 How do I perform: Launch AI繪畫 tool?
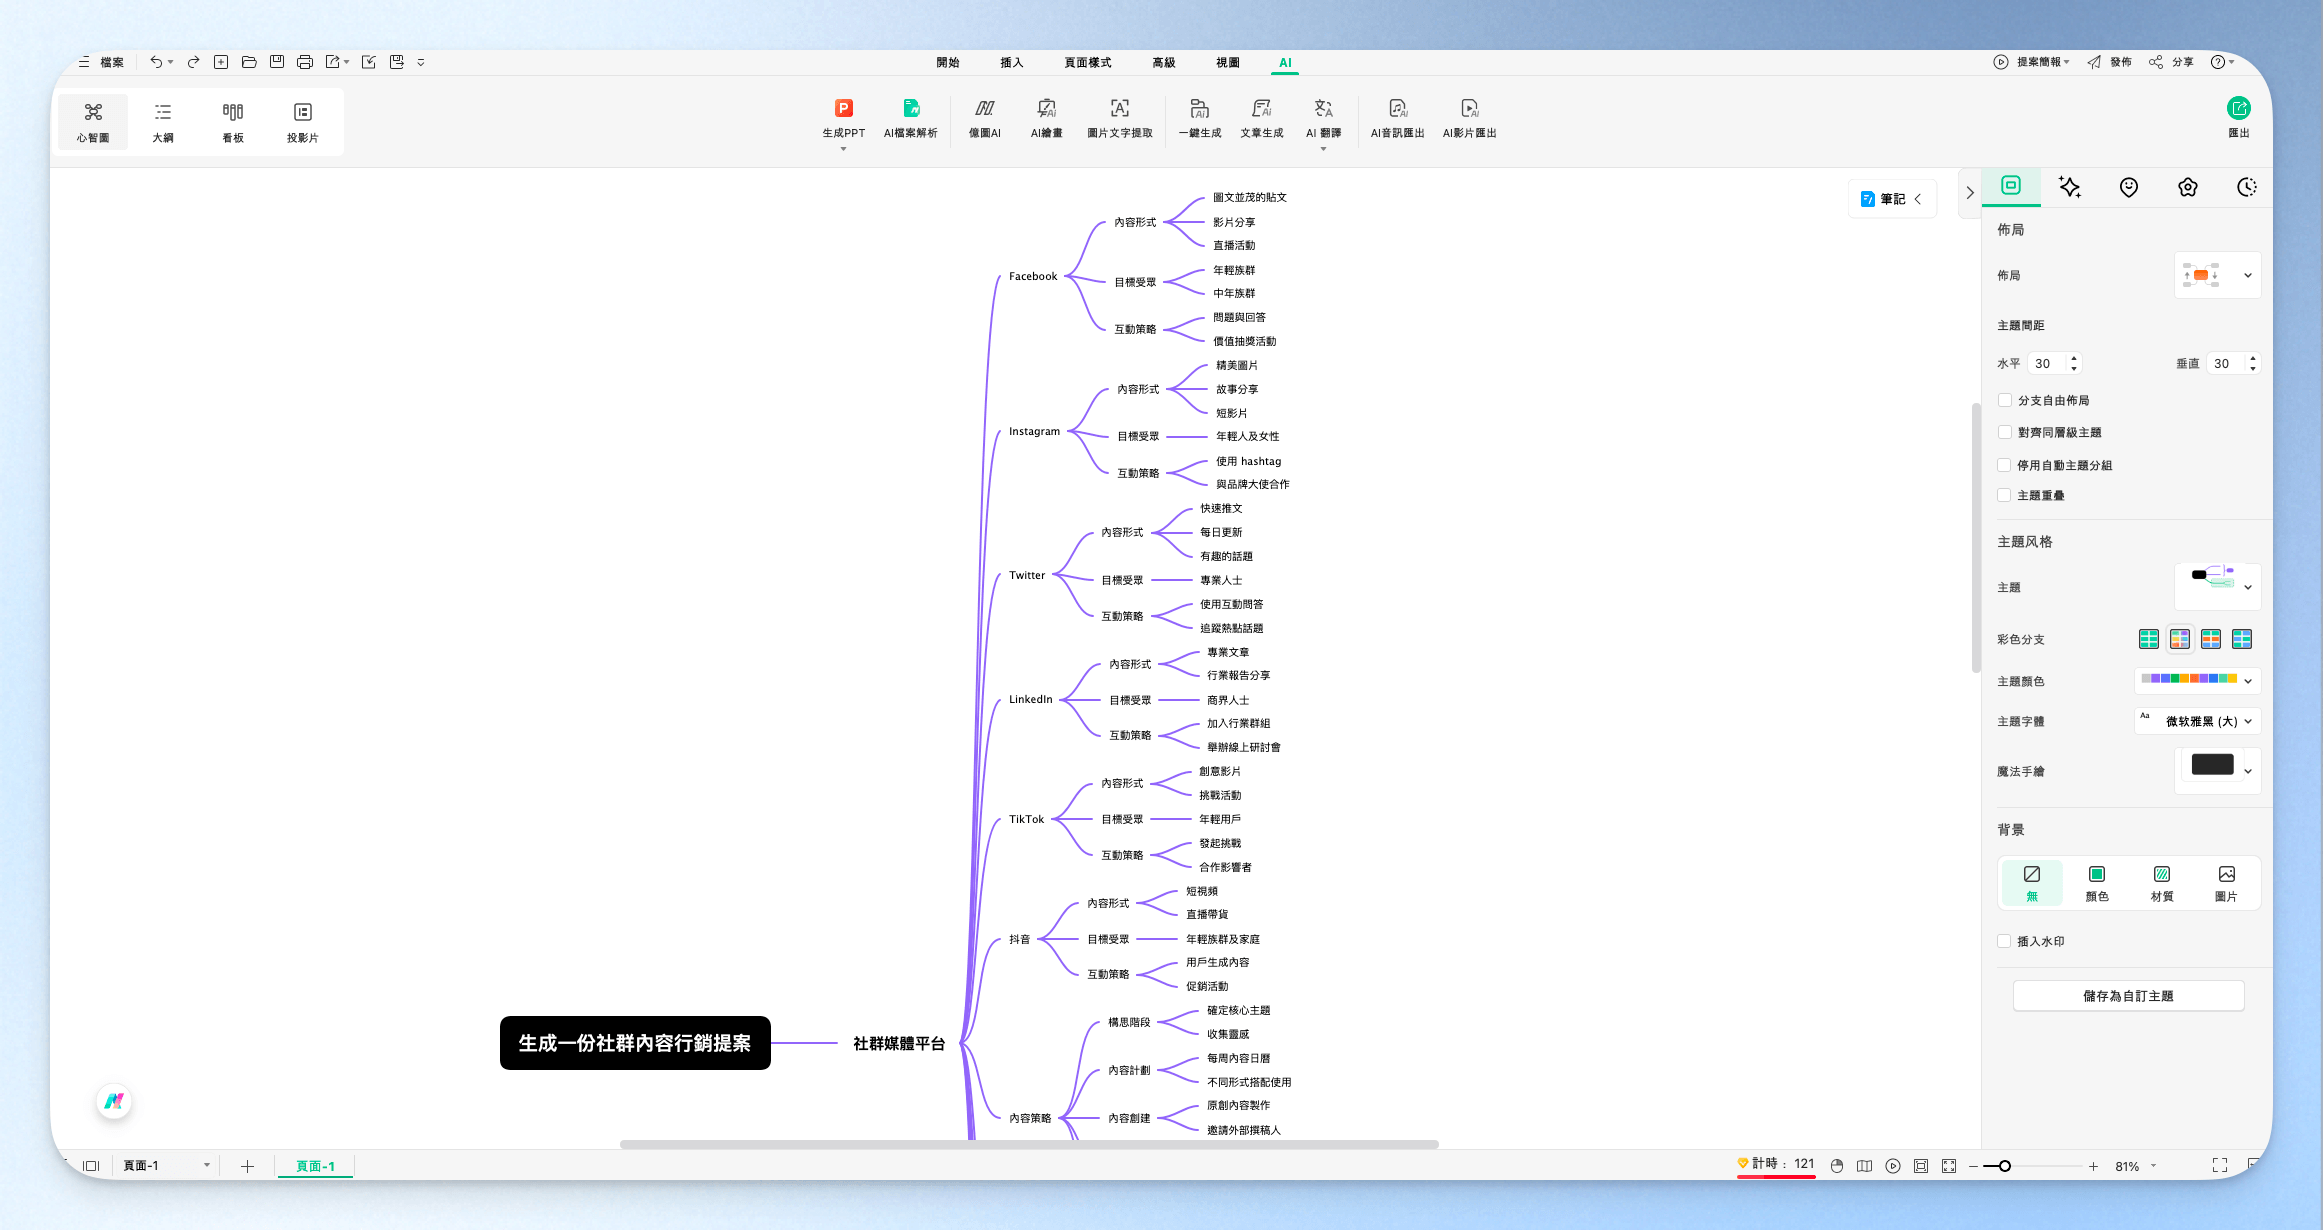coord(1046,118)
